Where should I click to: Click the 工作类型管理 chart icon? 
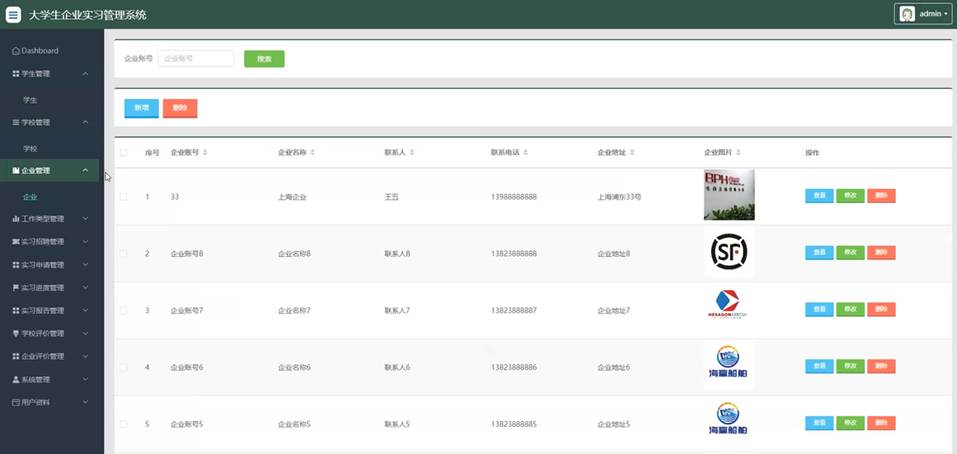(16, 218)
